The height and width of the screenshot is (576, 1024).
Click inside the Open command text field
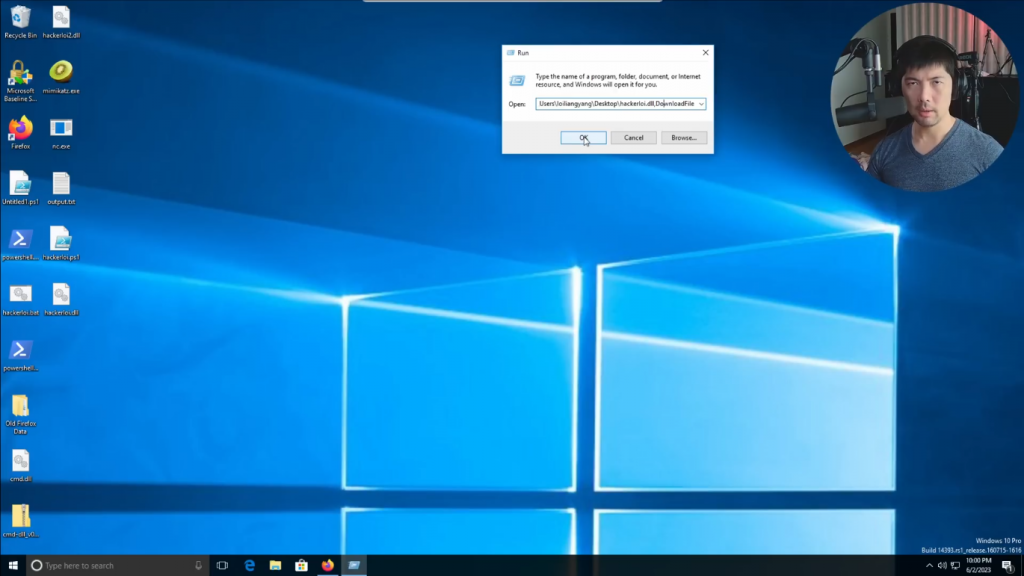615,104
